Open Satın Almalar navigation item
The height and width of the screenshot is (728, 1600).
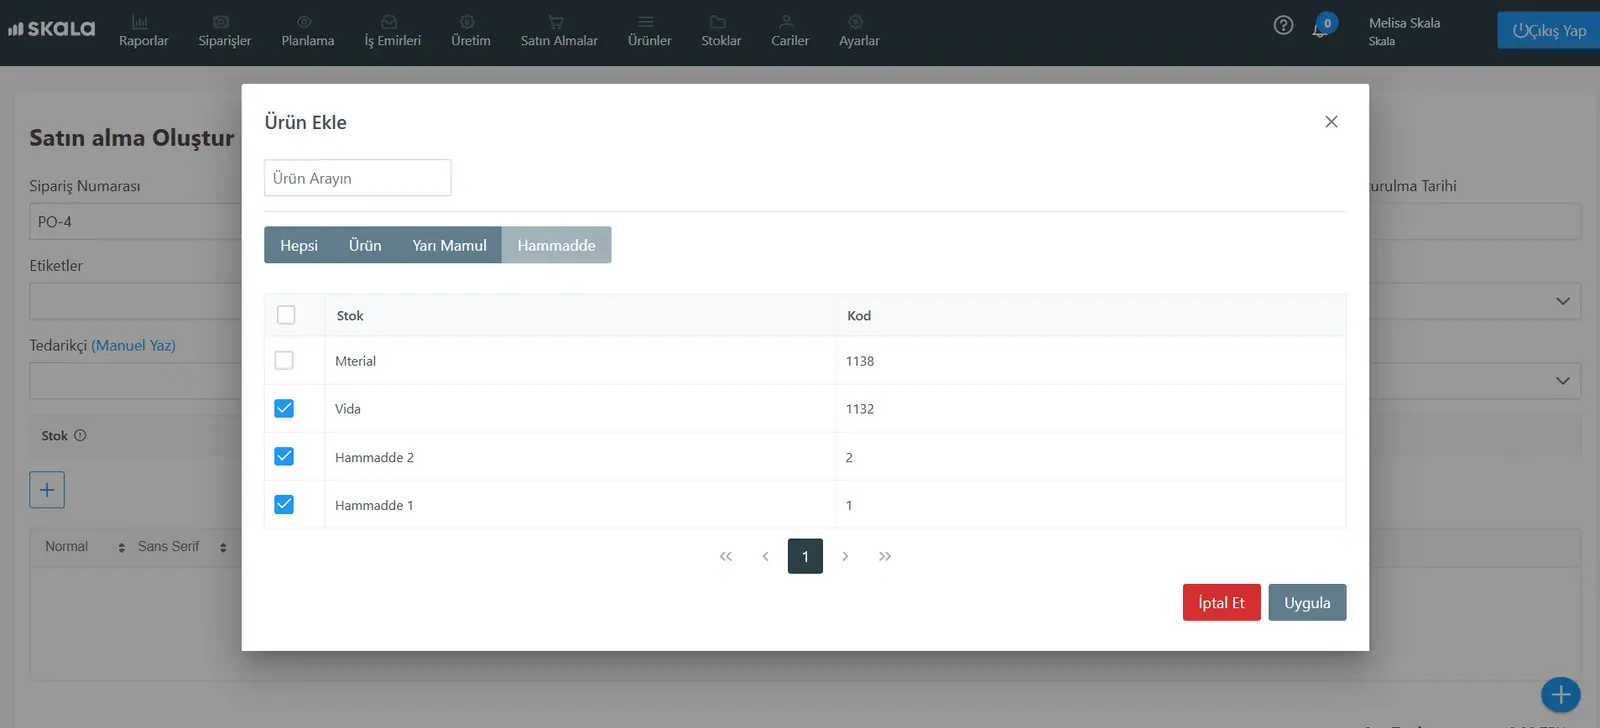click(559, 31)
